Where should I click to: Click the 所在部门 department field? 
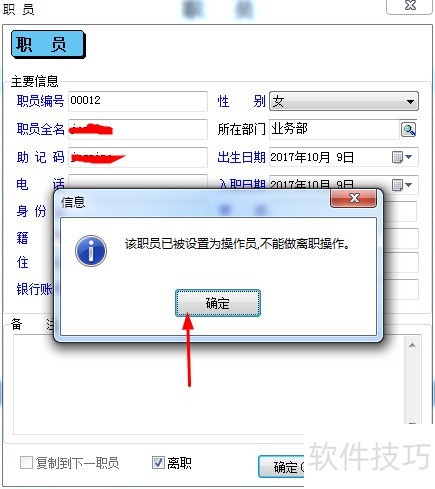(334, 129)
